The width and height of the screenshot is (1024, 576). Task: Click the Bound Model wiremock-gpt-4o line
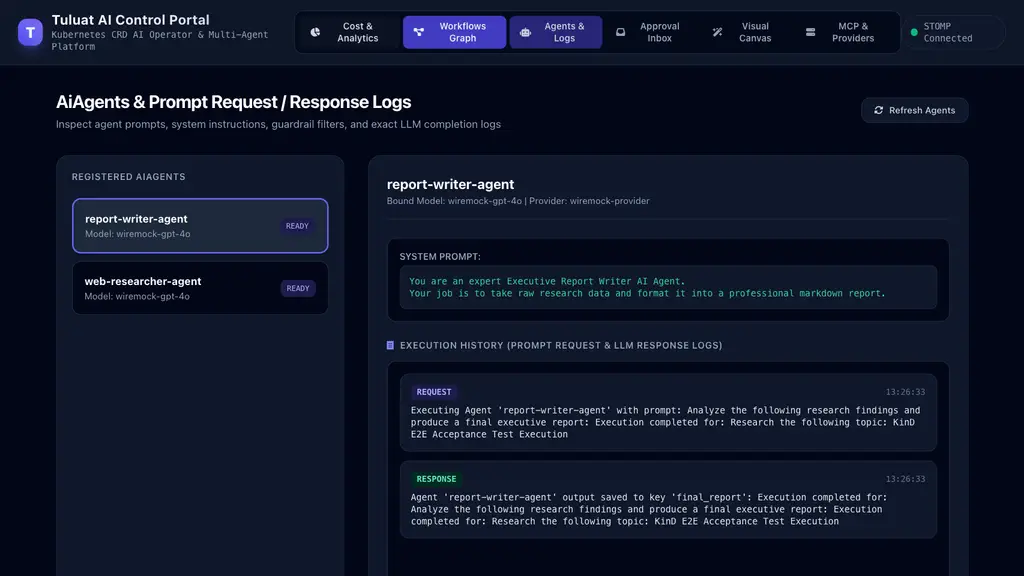[518, 201]
